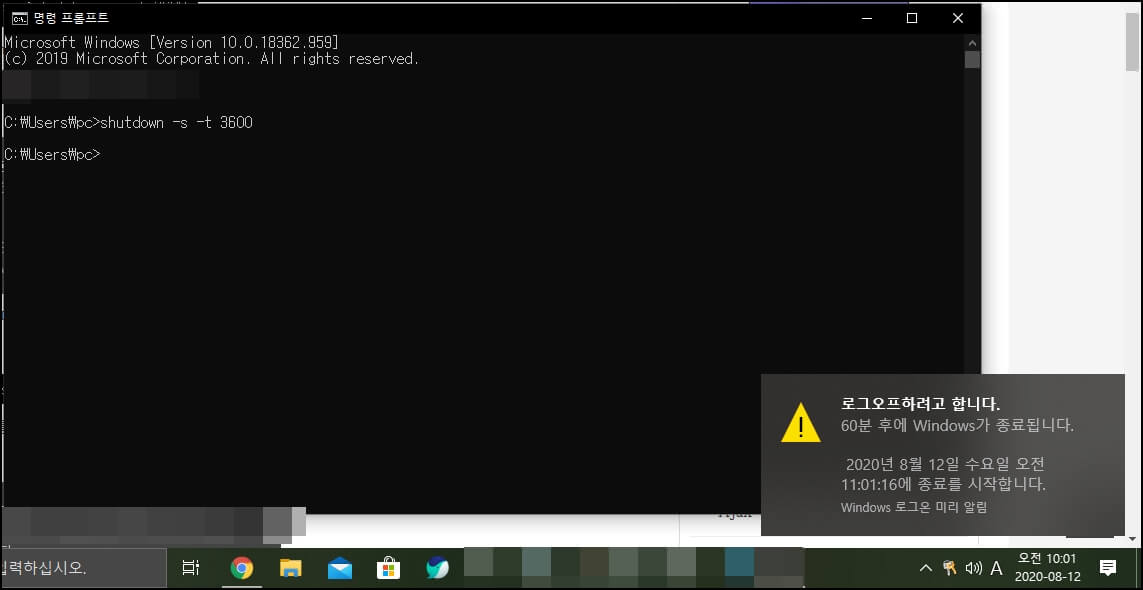Click the yellow warning icon in the notification
Screen dimensions: 1143x590
[x=800, y=422]
